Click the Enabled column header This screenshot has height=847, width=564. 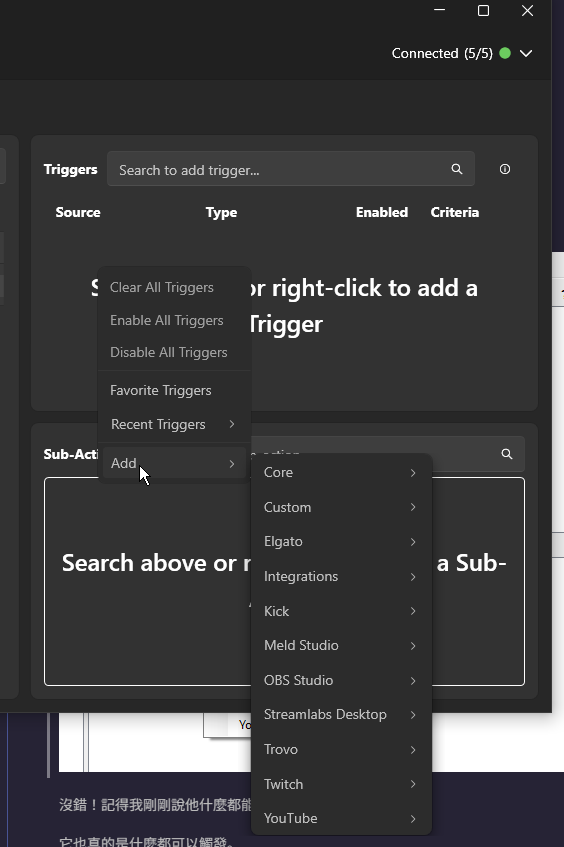click(x=382, y=212)
